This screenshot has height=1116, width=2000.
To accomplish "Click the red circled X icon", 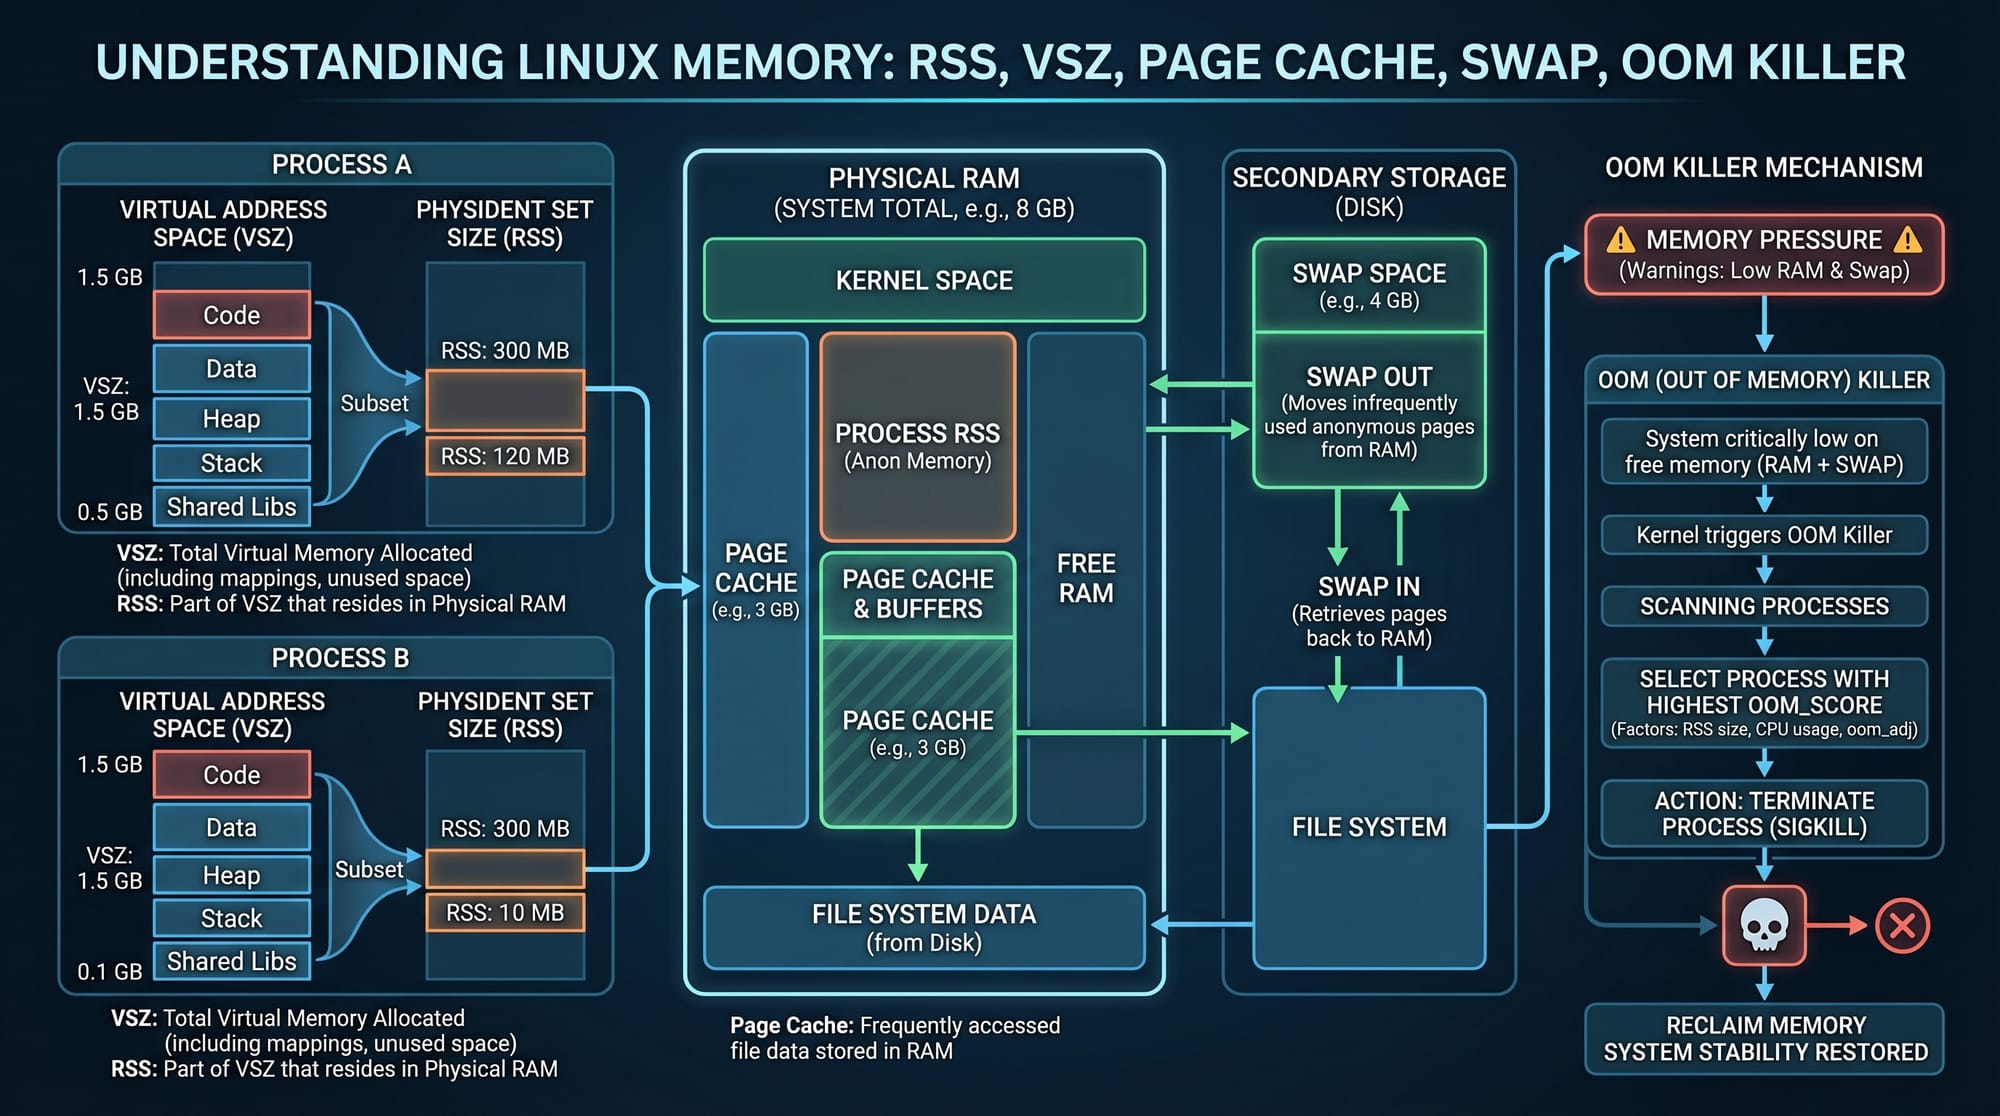I will point(1902,925).
